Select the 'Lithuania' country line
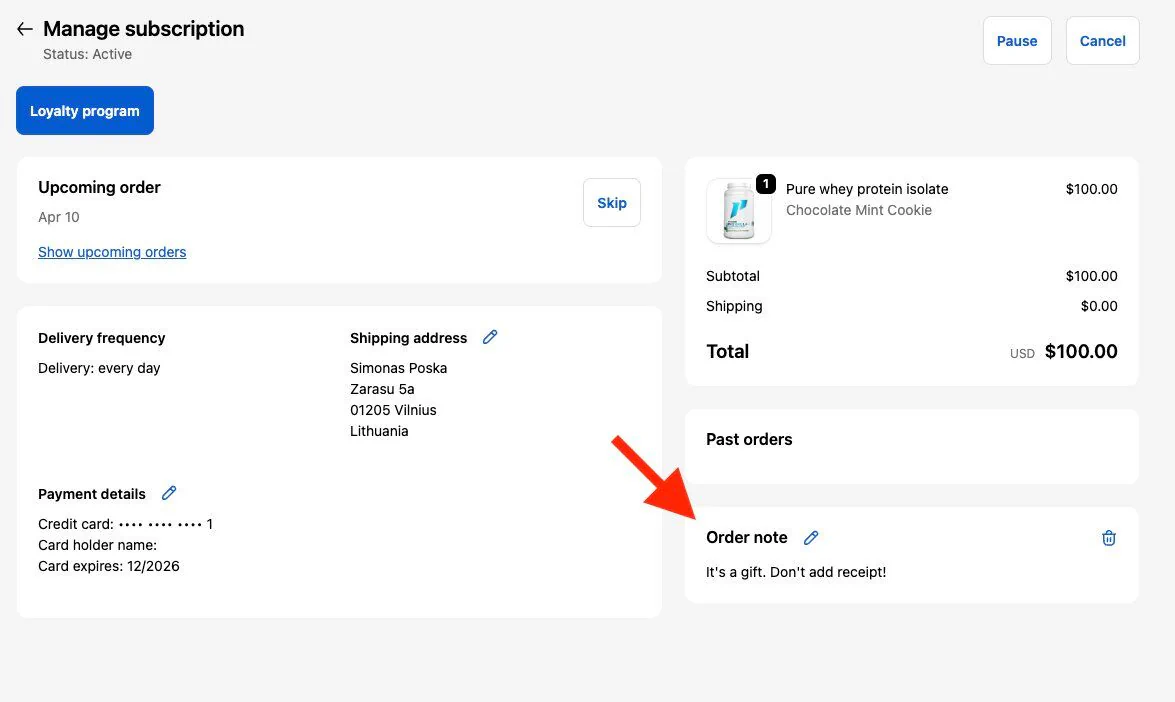Screen dimensions: 1175x702 [379, 431]
